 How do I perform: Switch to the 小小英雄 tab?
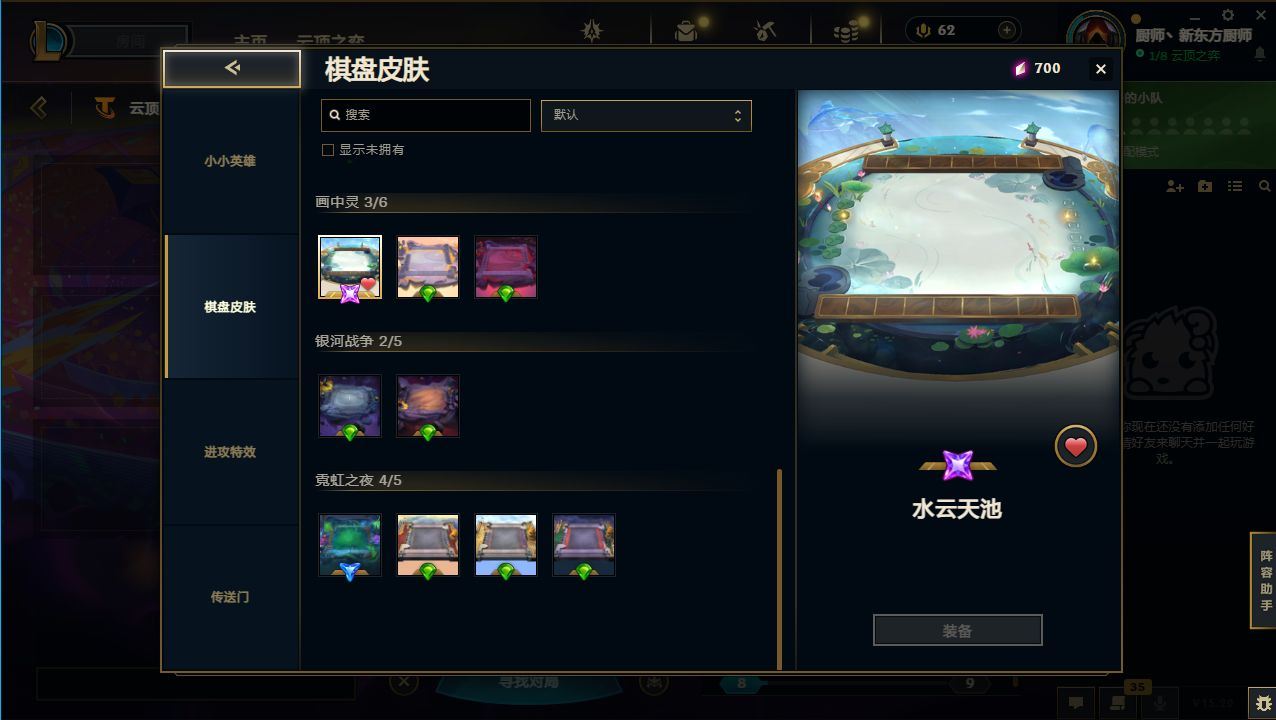coord(230,161)
